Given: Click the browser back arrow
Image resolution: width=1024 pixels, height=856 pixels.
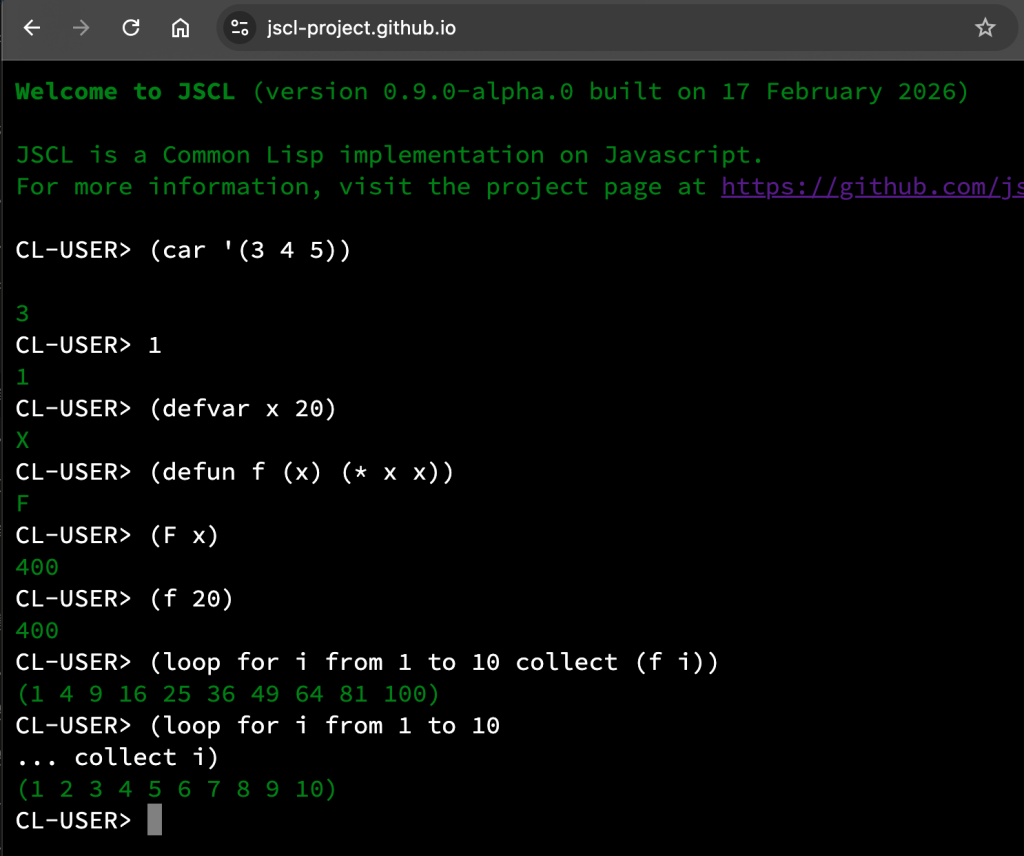Looking at the screenshot, I should (31, 28).
